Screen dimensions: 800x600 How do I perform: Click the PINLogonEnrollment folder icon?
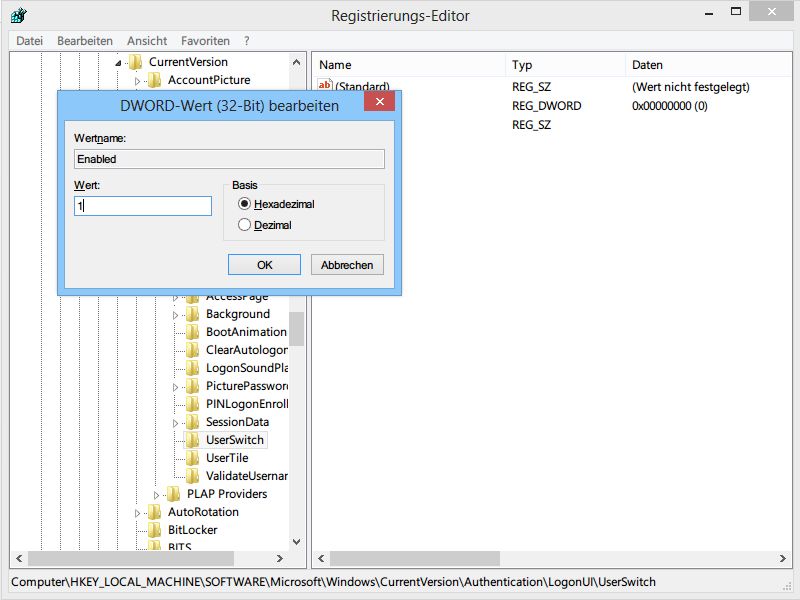pos(193,404)
